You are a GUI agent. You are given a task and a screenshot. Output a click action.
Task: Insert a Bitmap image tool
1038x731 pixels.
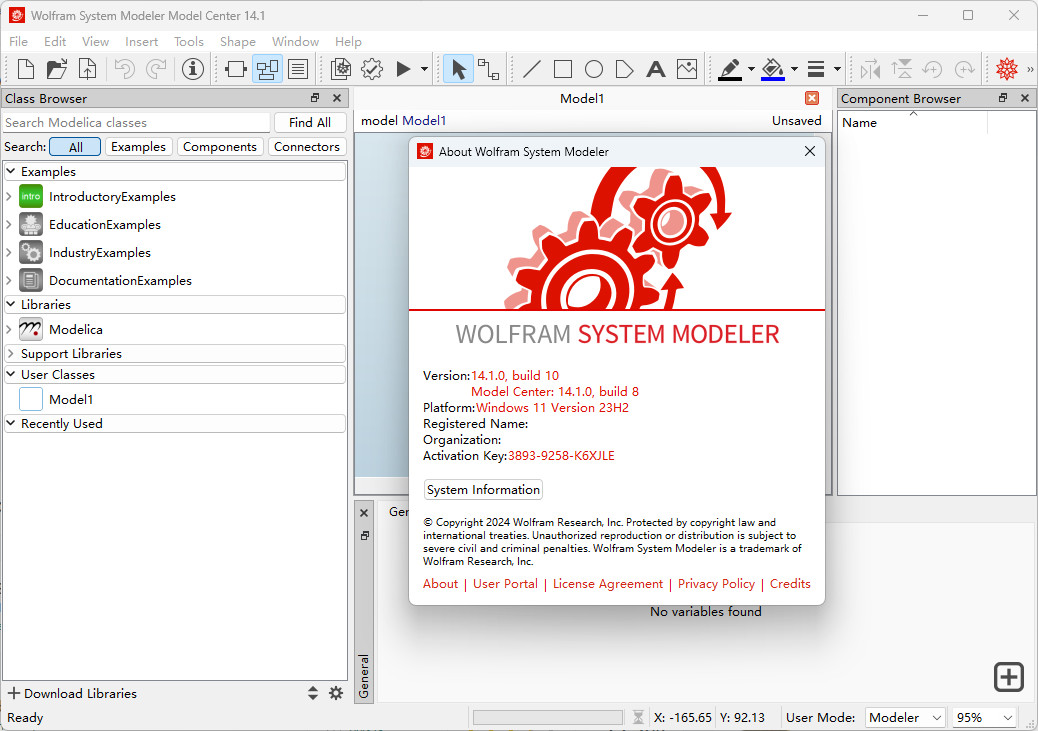687,69
